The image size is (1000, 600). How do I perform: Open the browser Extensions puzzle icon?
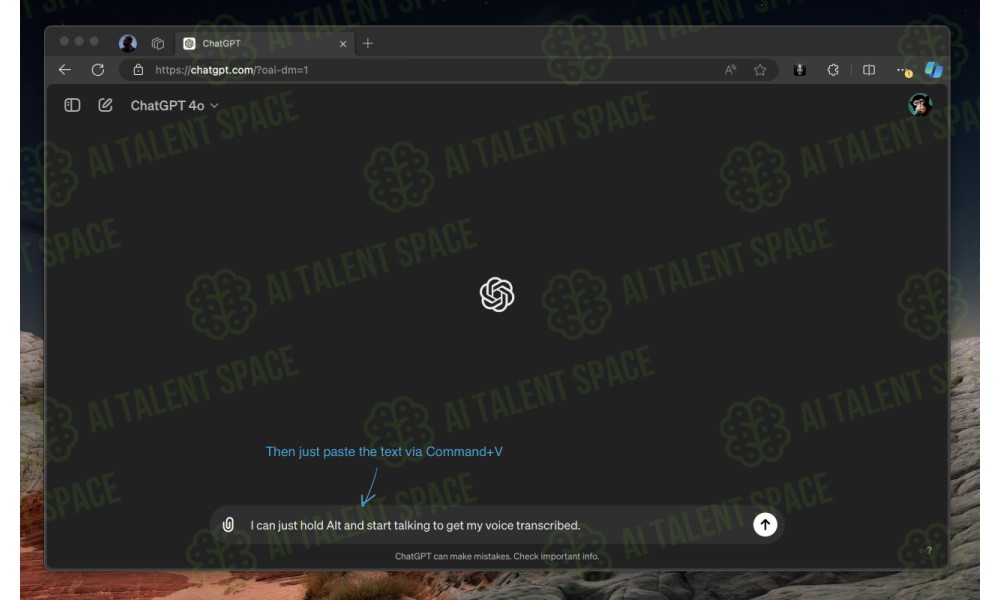[x=833, y=70]
